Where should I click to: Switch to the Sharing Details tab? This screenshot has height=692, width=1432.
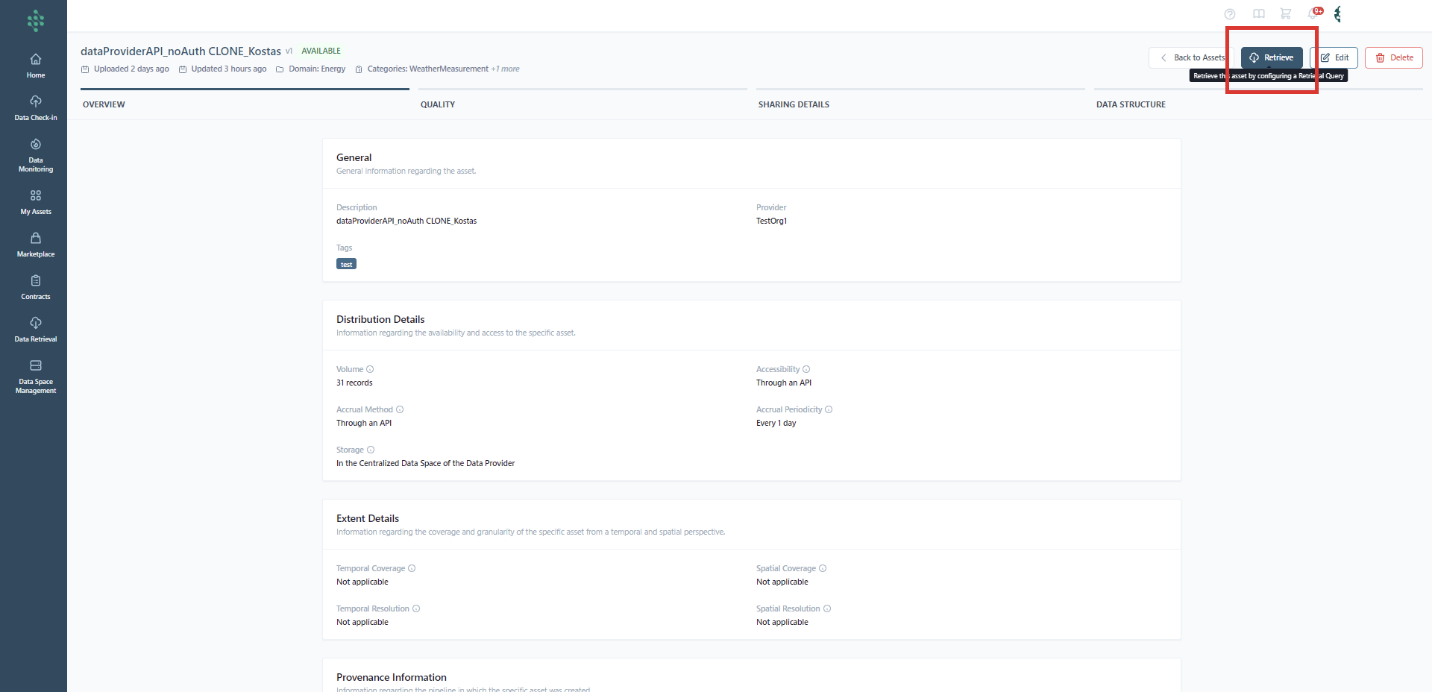pos(793,104)
